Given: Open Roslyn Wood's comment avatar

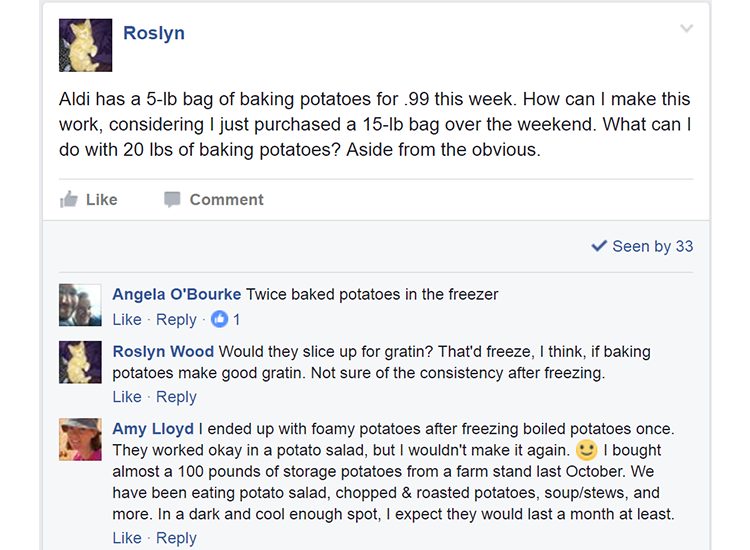Looking at the screenshot, I should coord(80,362).
